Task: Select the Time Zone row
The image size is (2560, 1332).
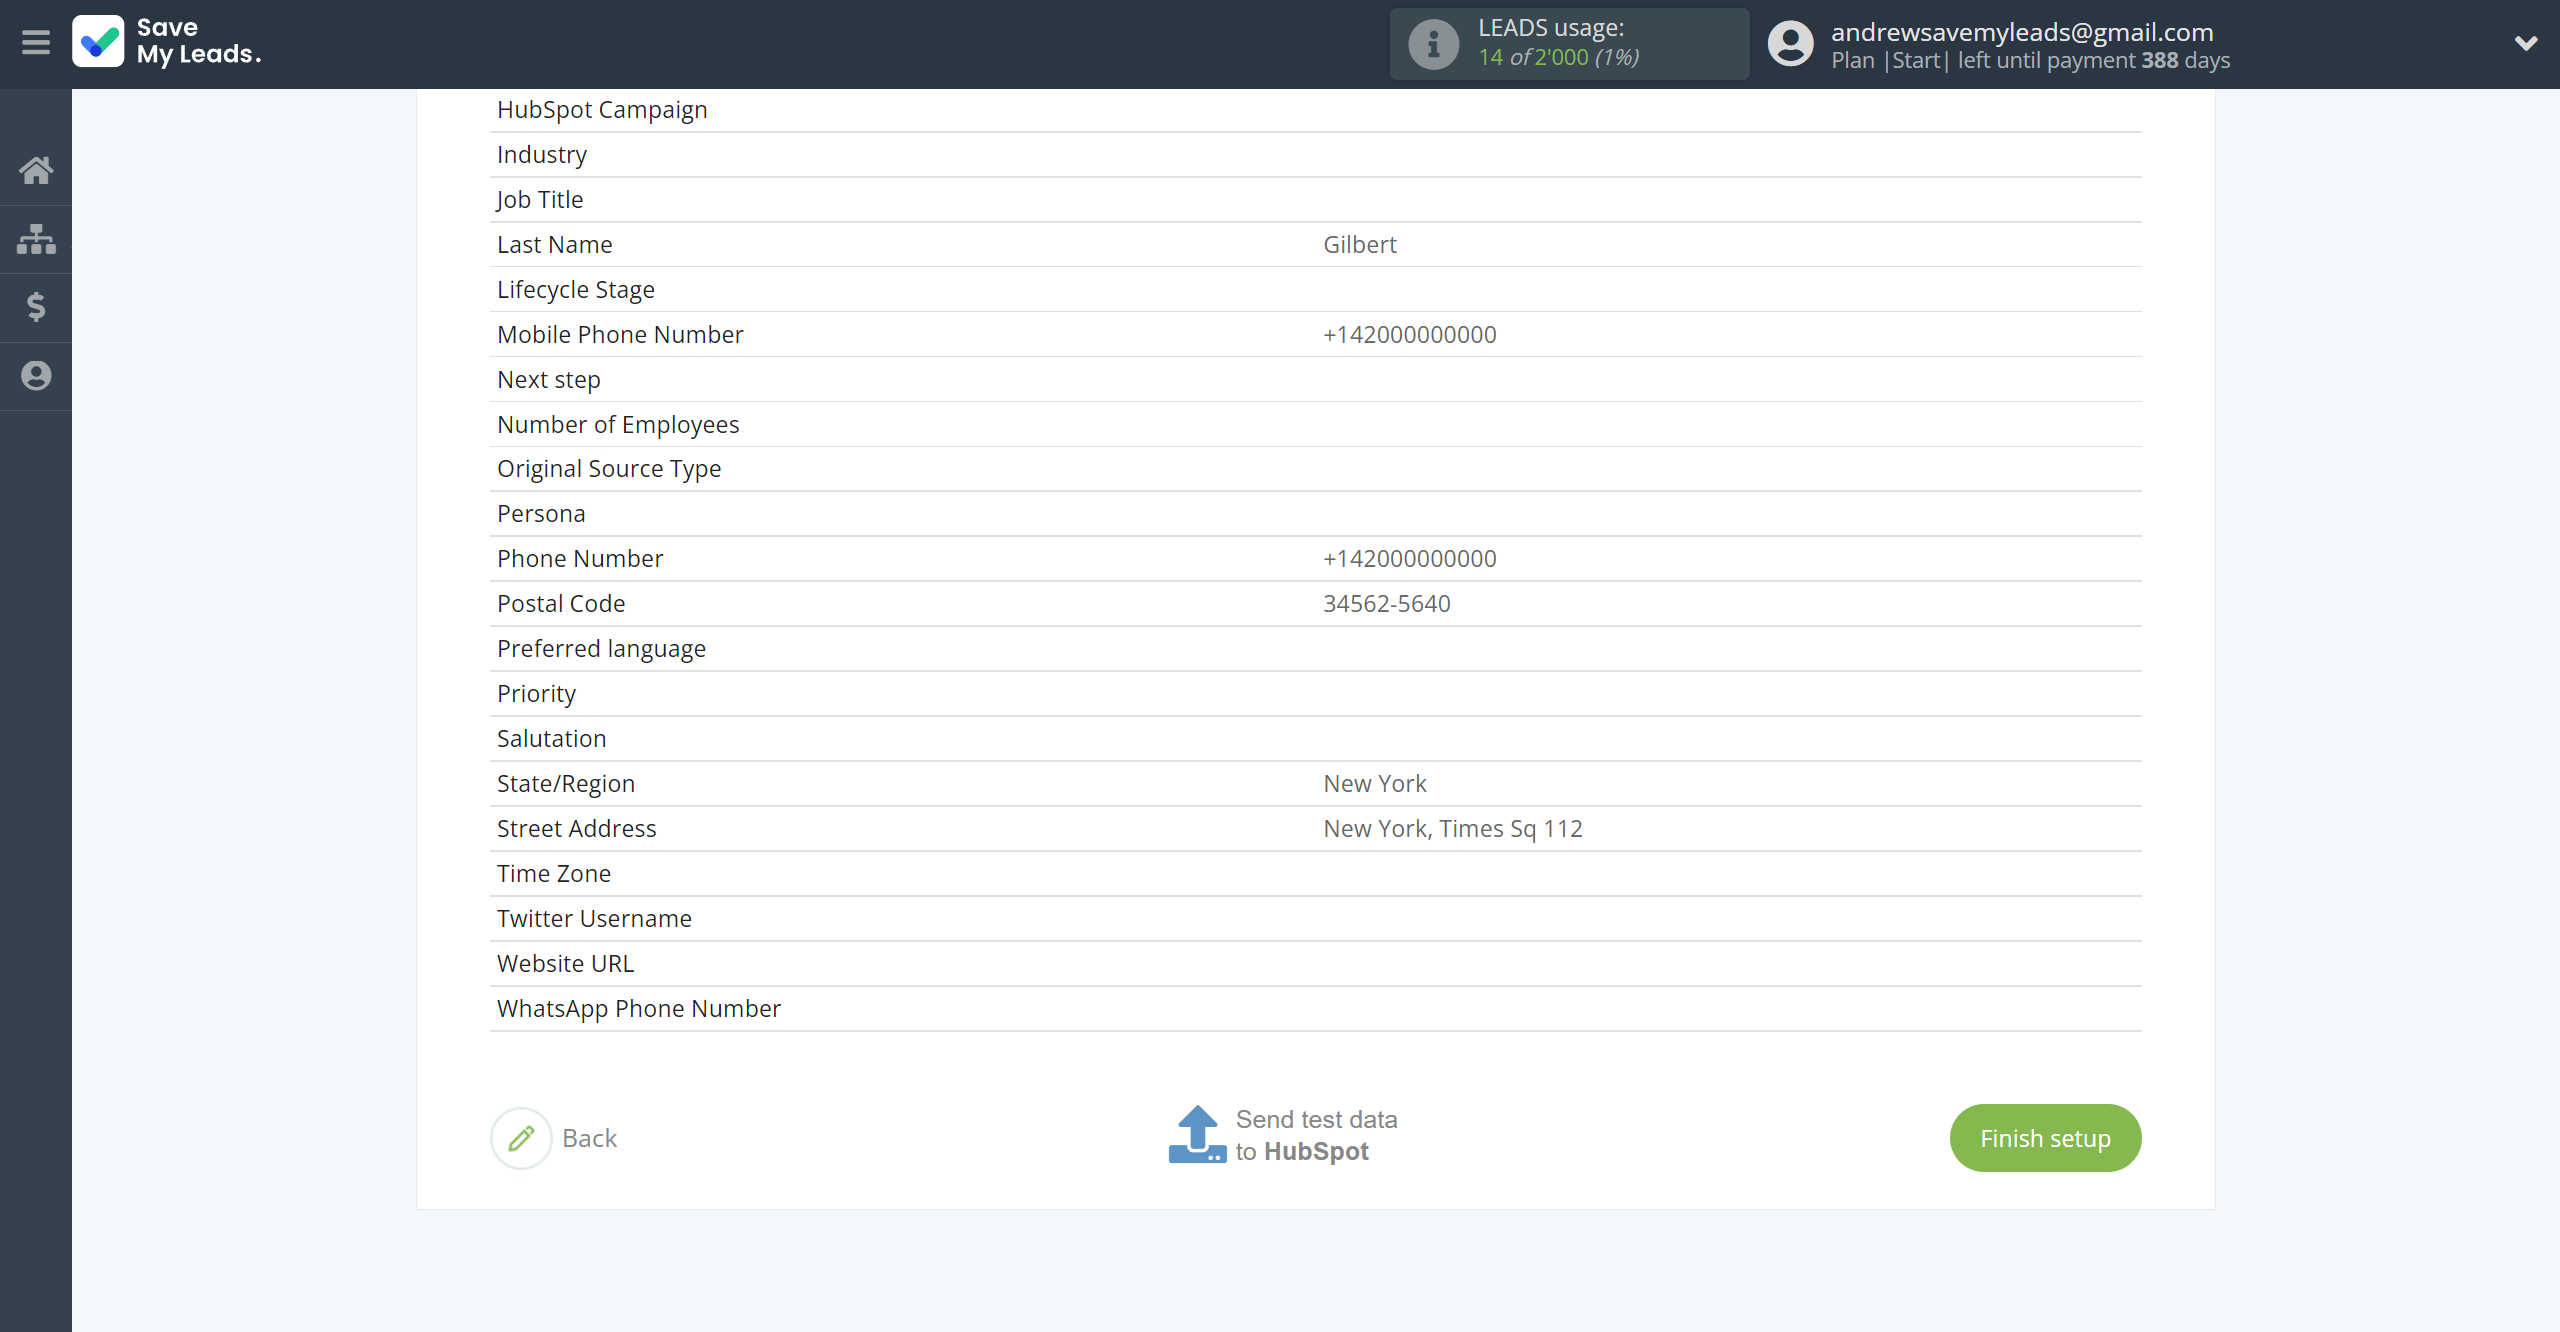Action: 1315,874
